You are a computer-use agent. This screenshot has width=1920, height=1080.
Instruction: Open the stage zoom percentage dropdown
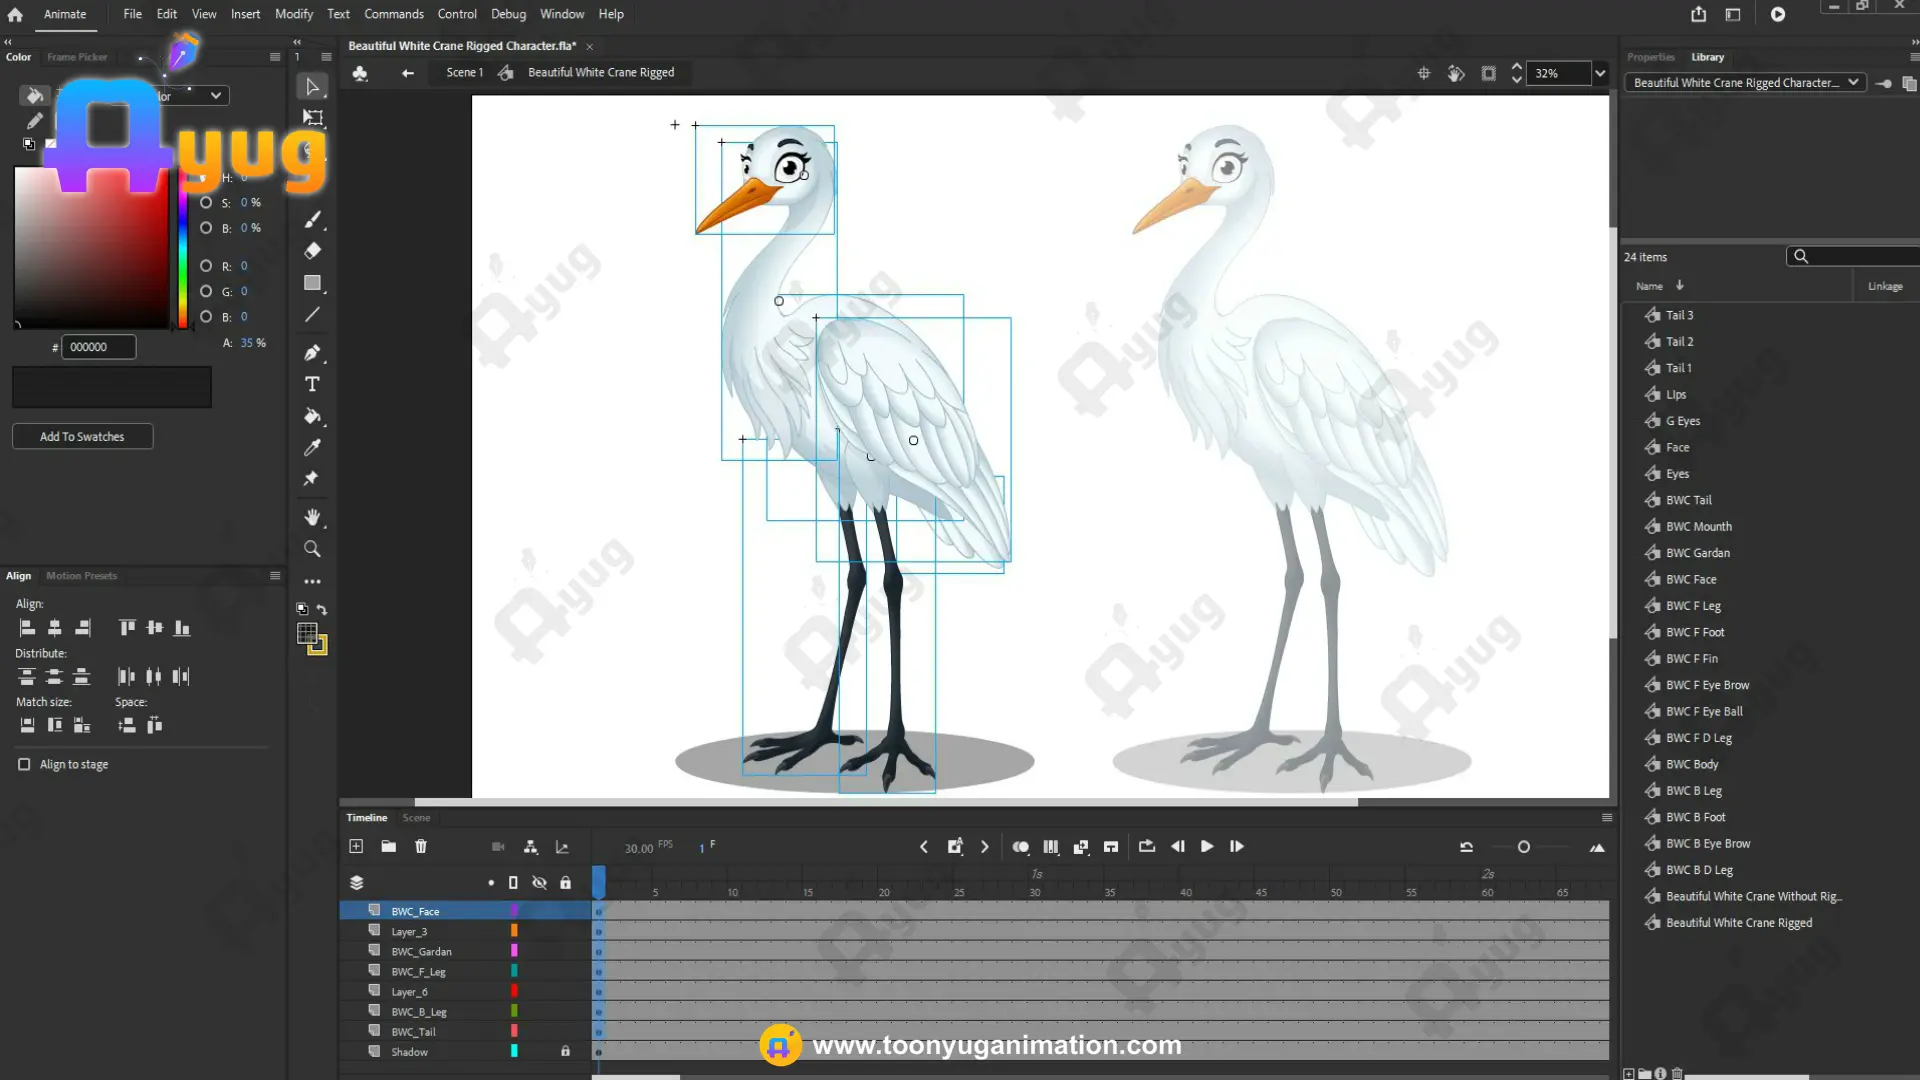click(x=1600, y=73)
